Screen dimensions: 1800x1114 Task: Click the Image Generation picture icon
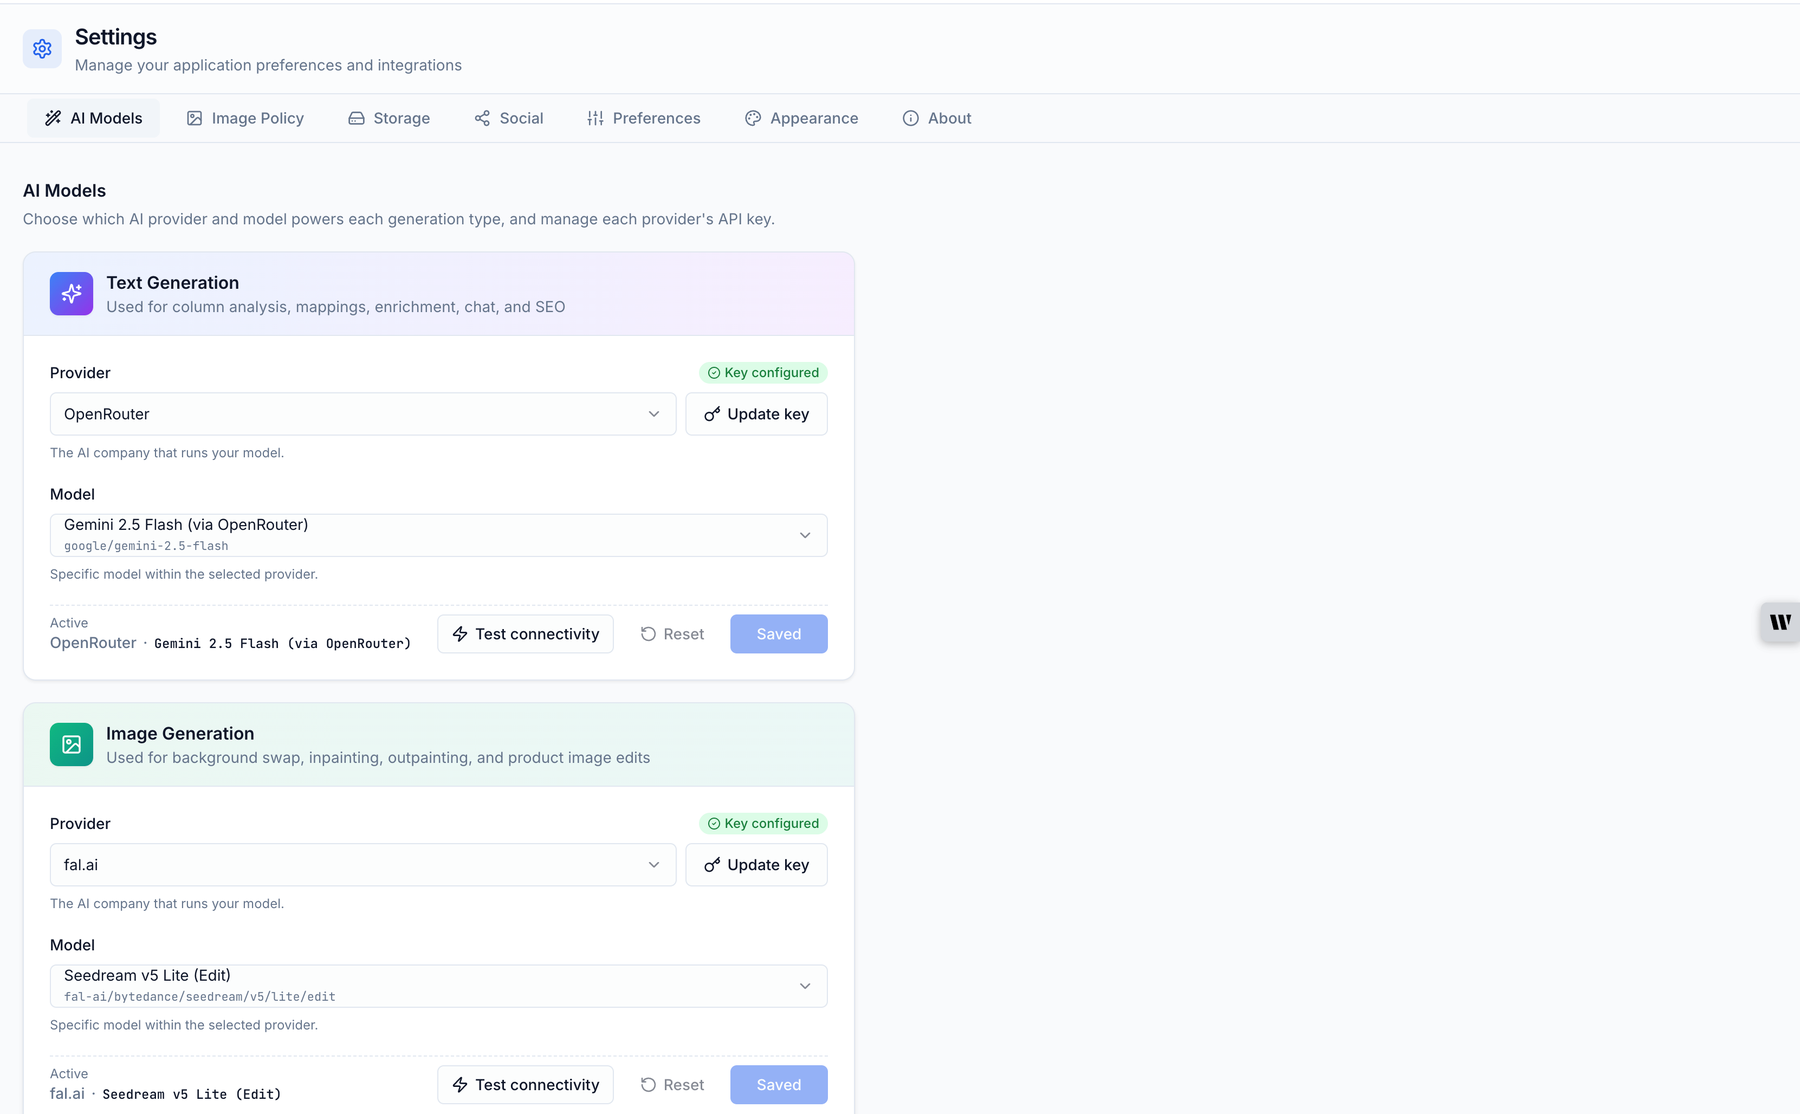pos(71,745)
